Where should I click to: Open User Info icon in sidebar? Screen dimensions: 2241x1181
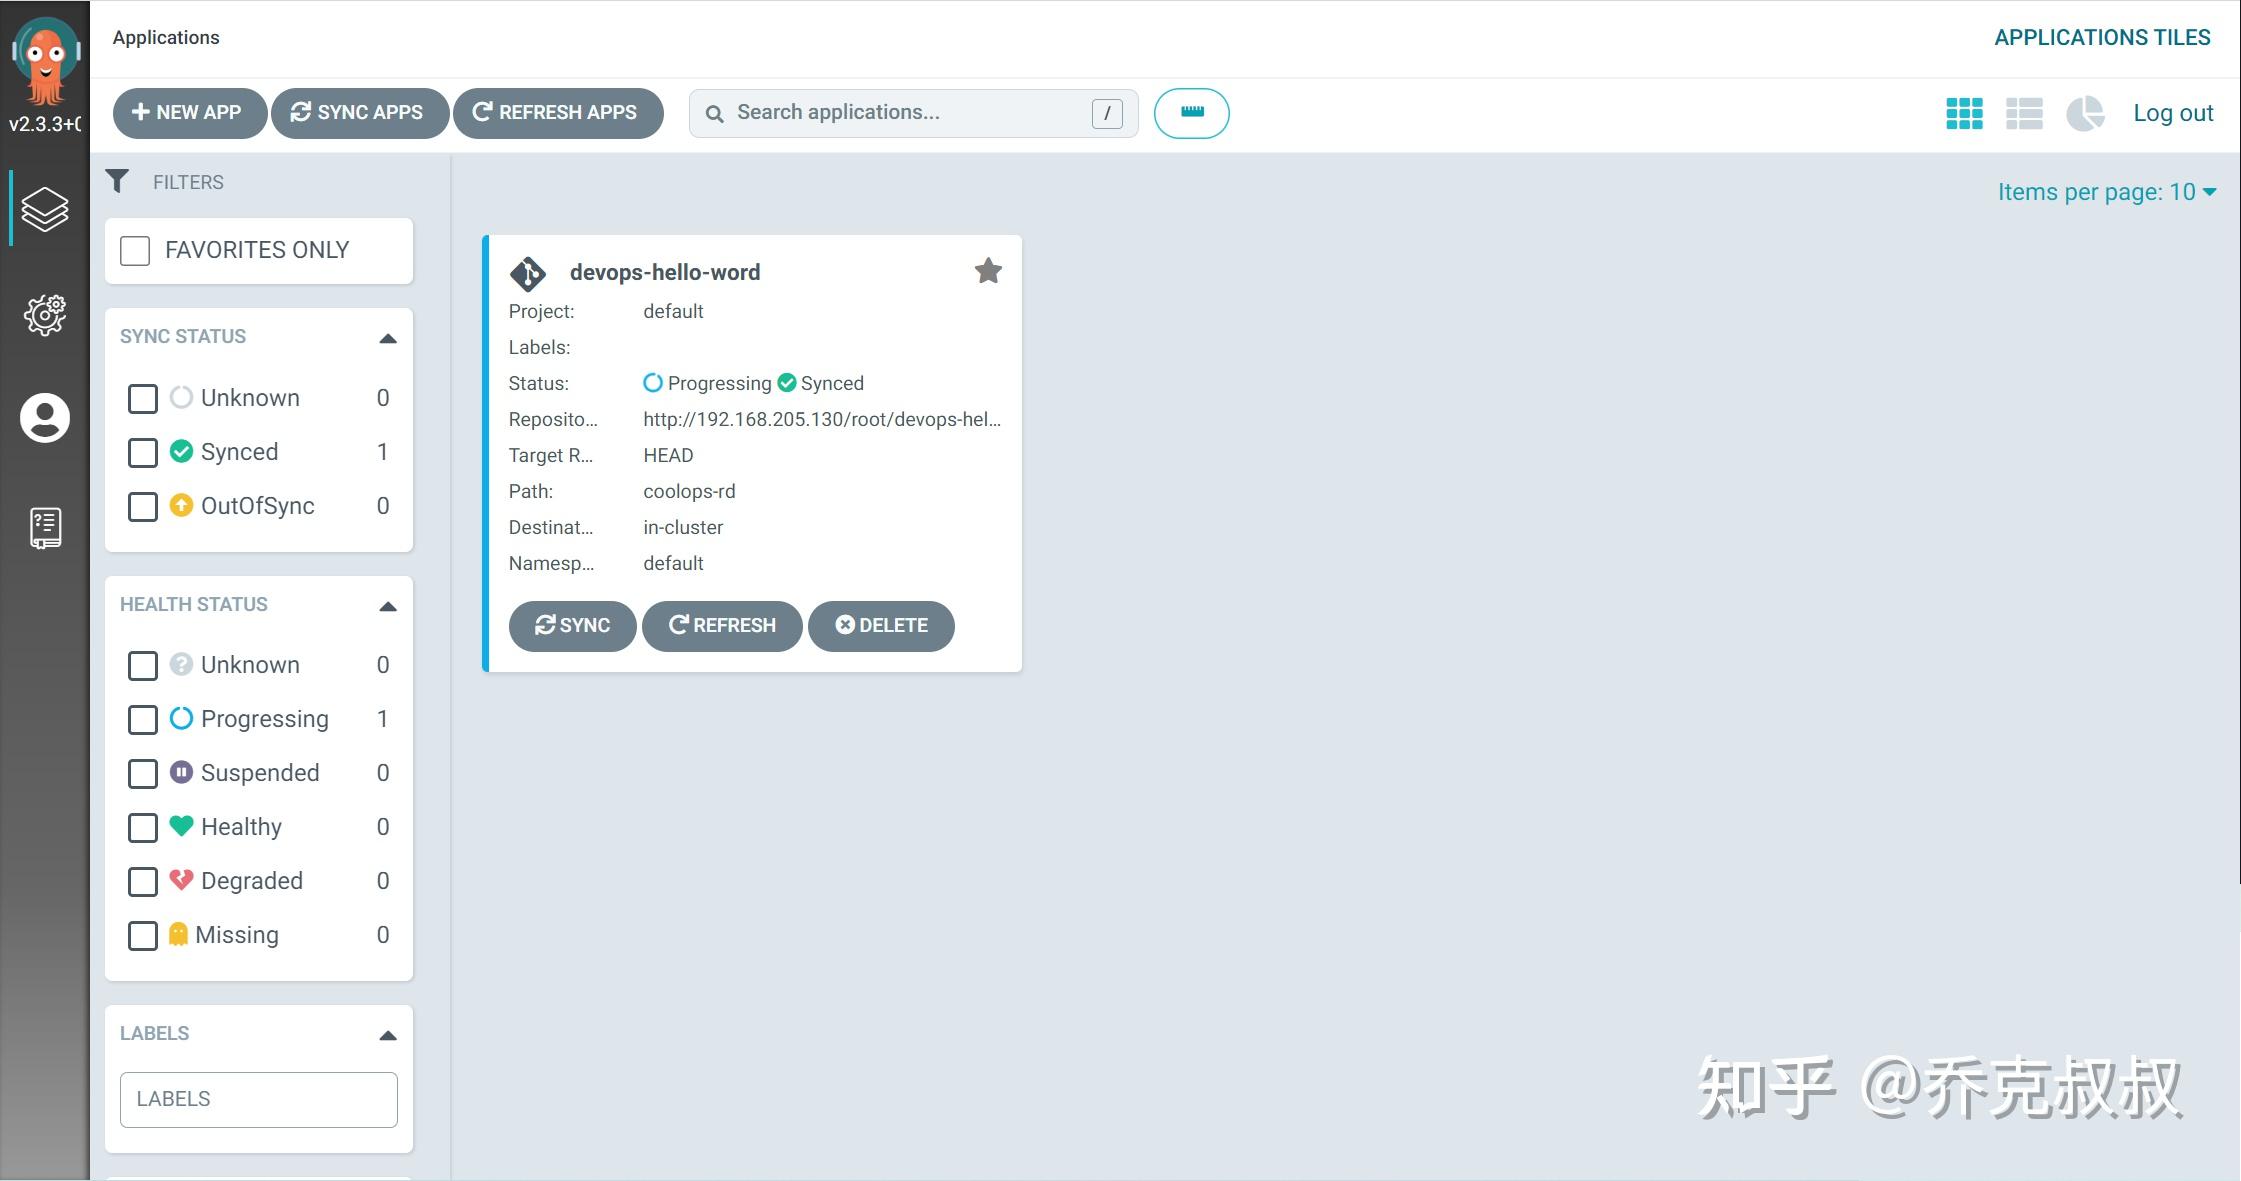45,417
